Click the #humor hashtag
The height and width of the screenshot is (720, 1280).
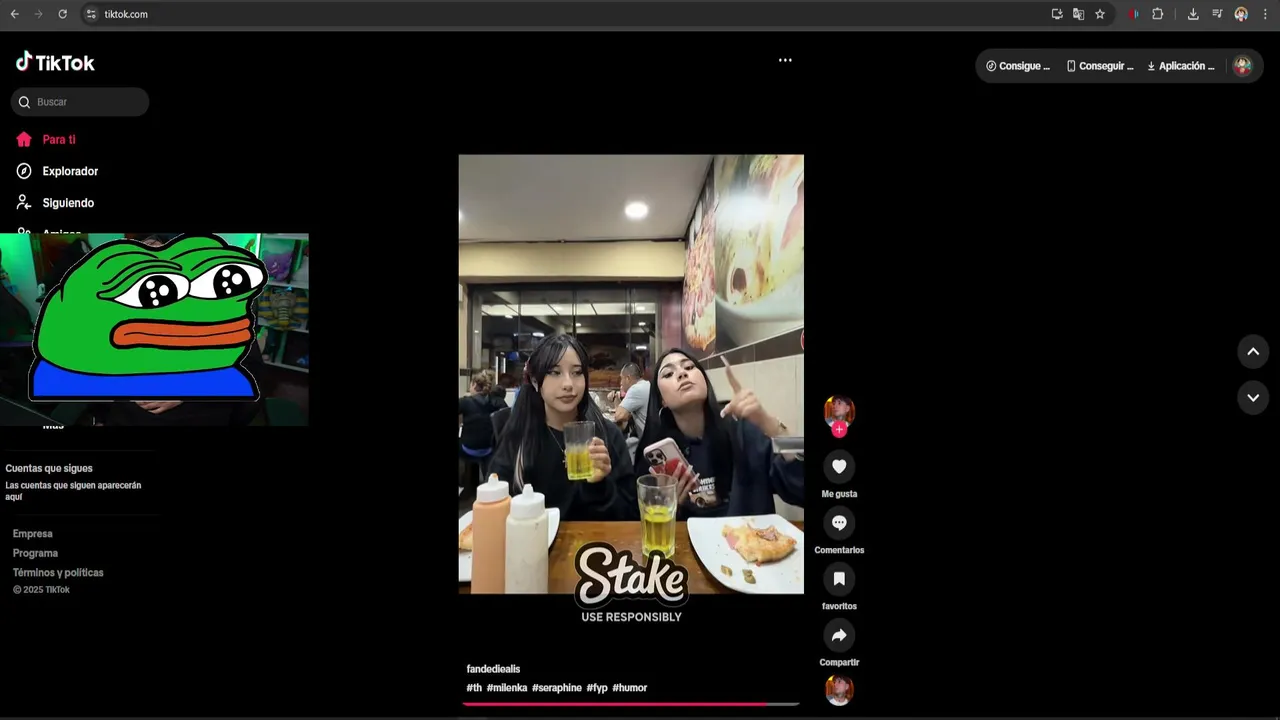click(x=630, y=688)
